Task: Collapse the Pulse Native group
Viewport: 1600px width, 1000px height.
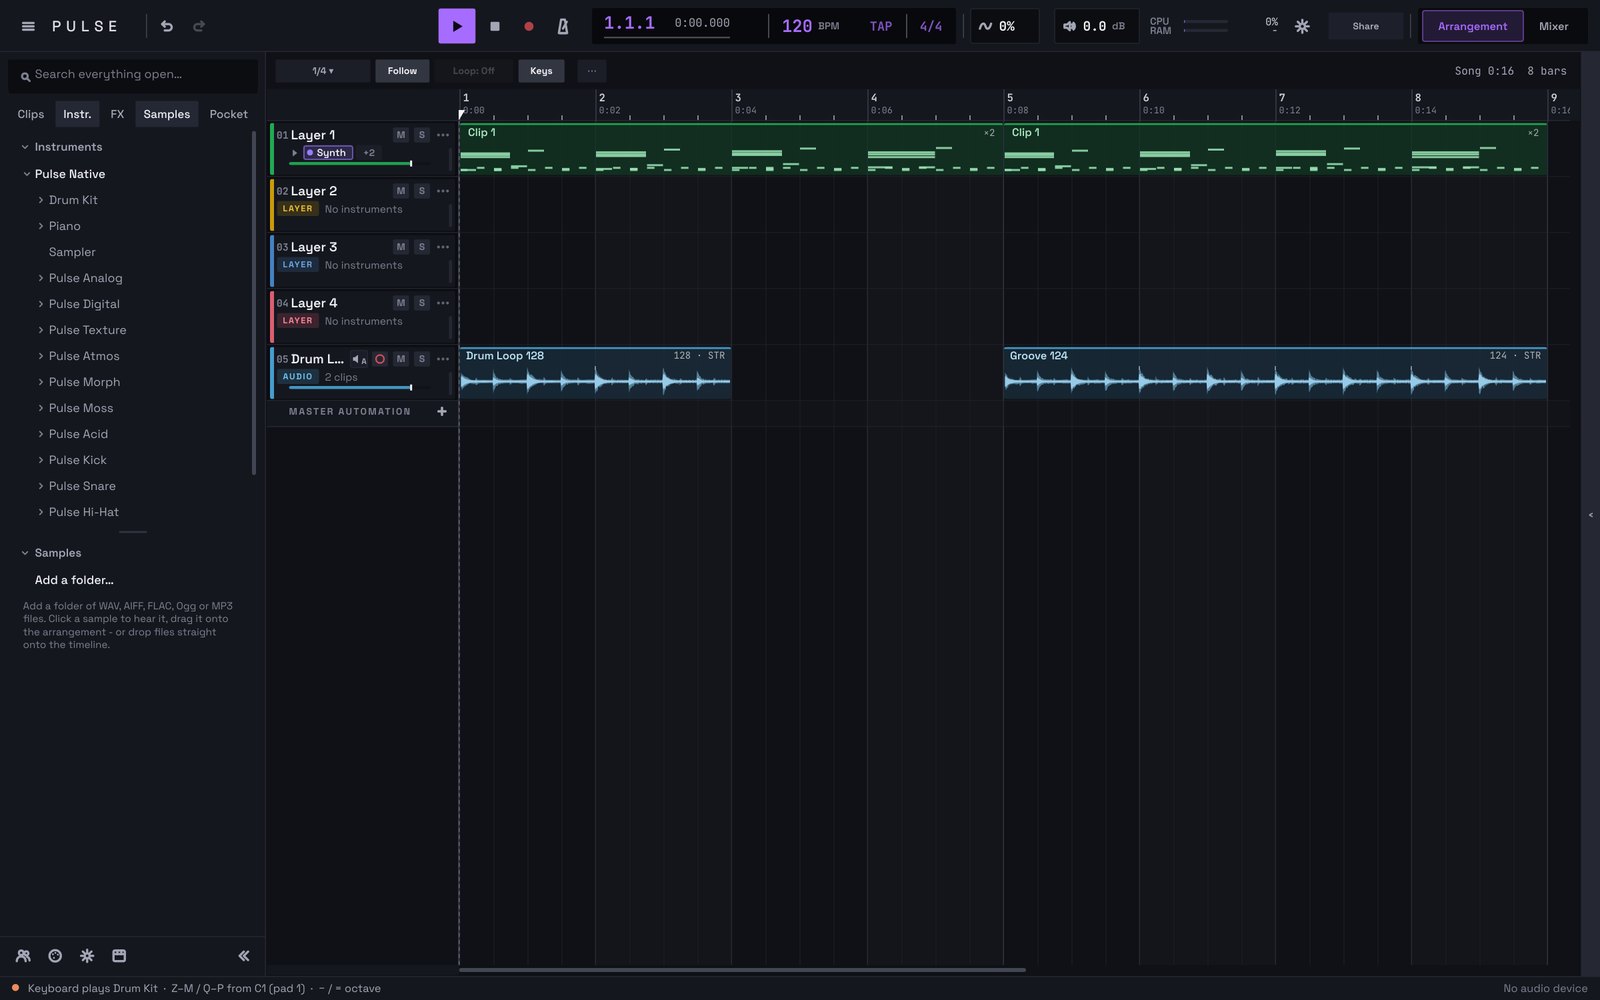Action: pos(26,174)
